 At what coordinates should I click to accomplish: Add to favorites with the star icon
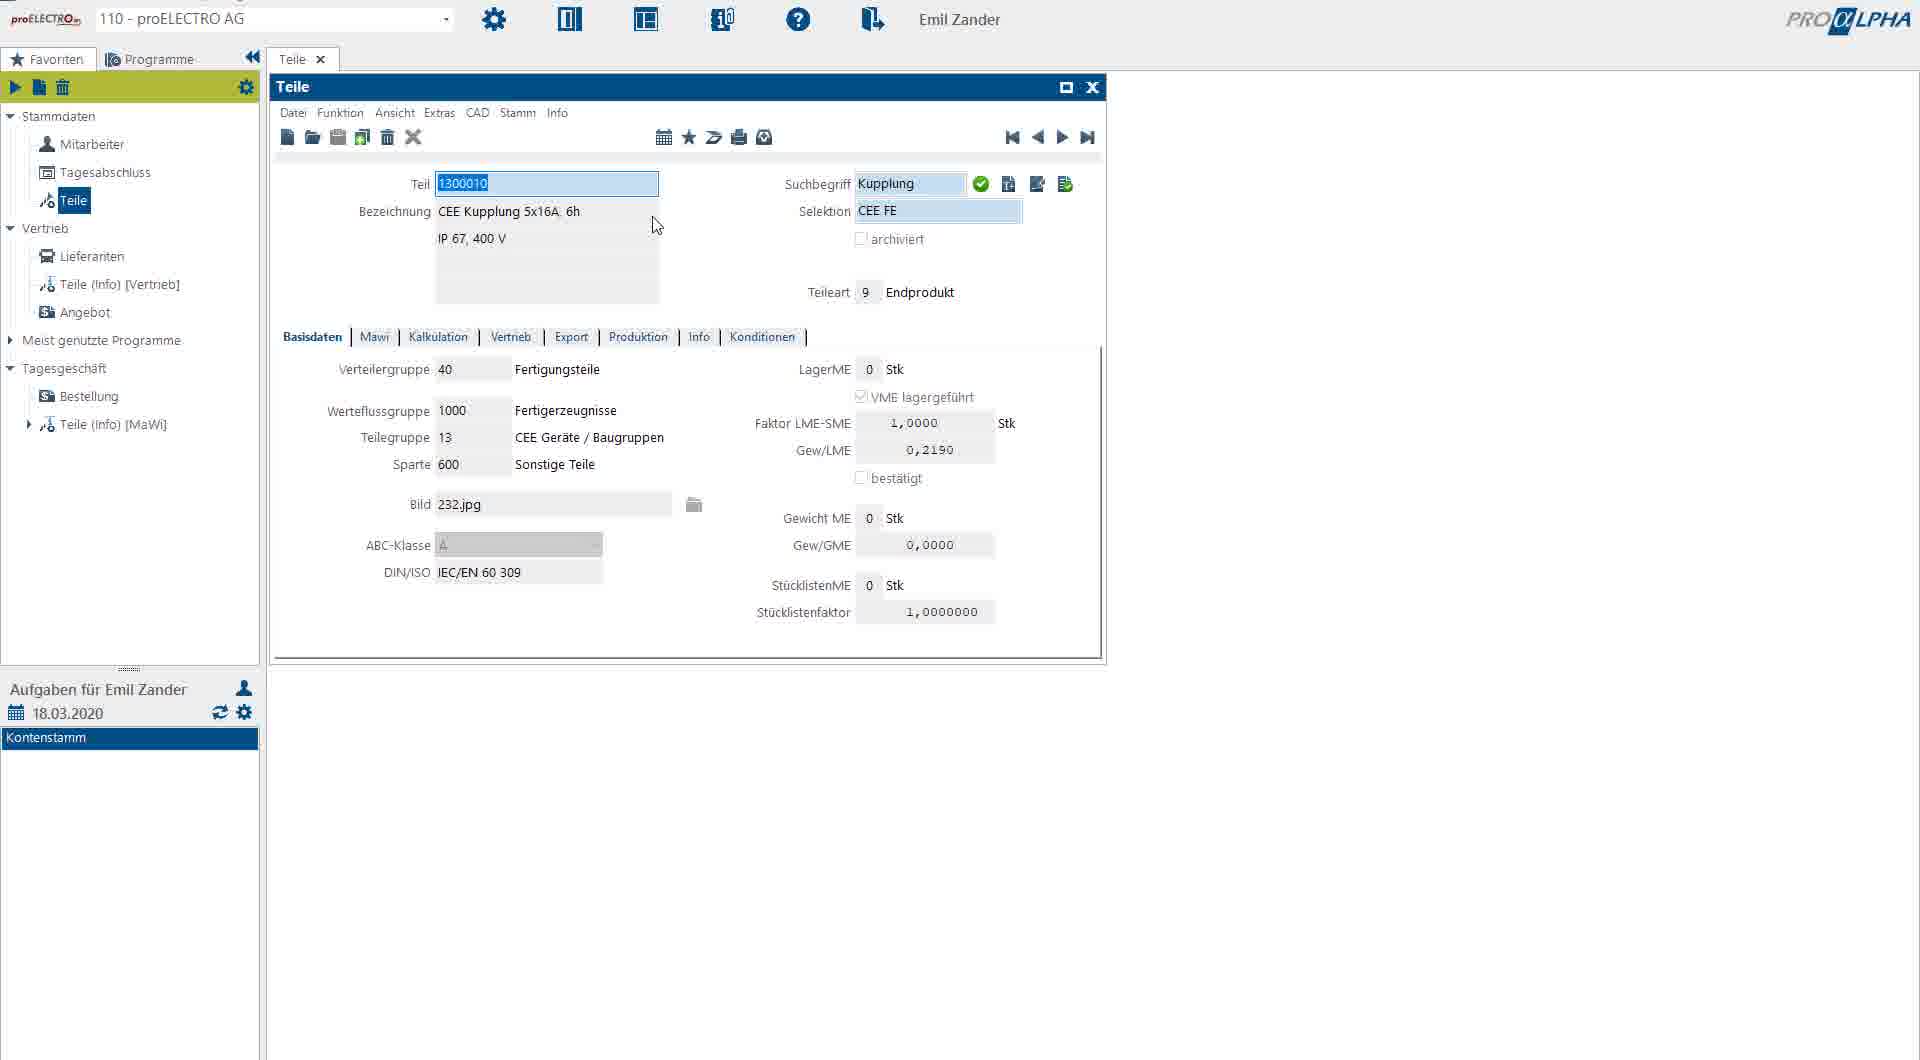689,137
